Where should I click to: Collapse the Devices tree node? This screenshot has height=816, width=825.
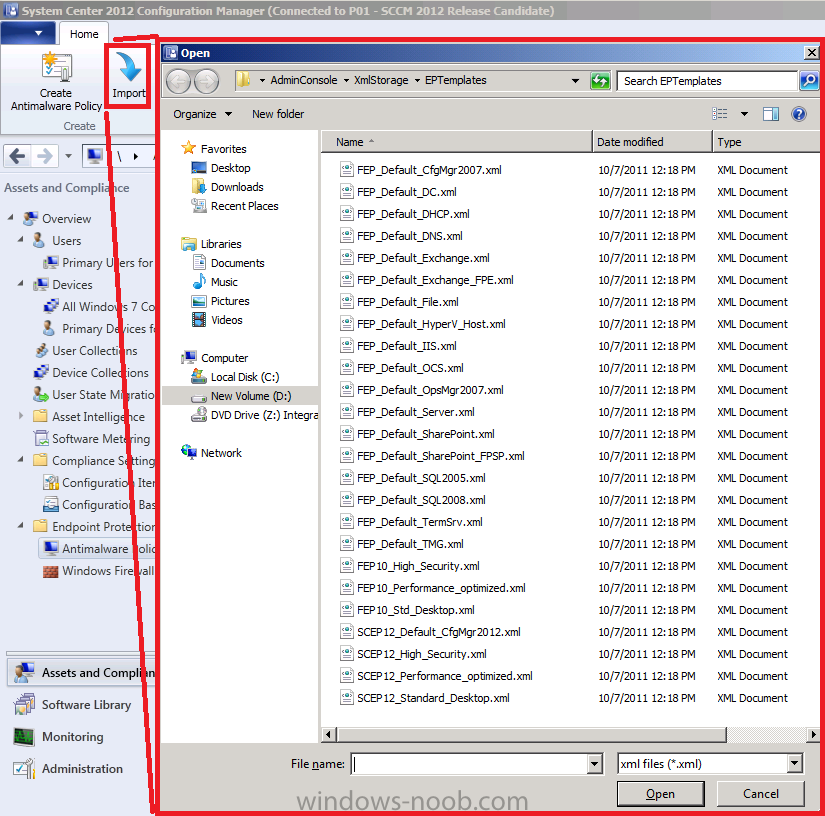point(21,283)
